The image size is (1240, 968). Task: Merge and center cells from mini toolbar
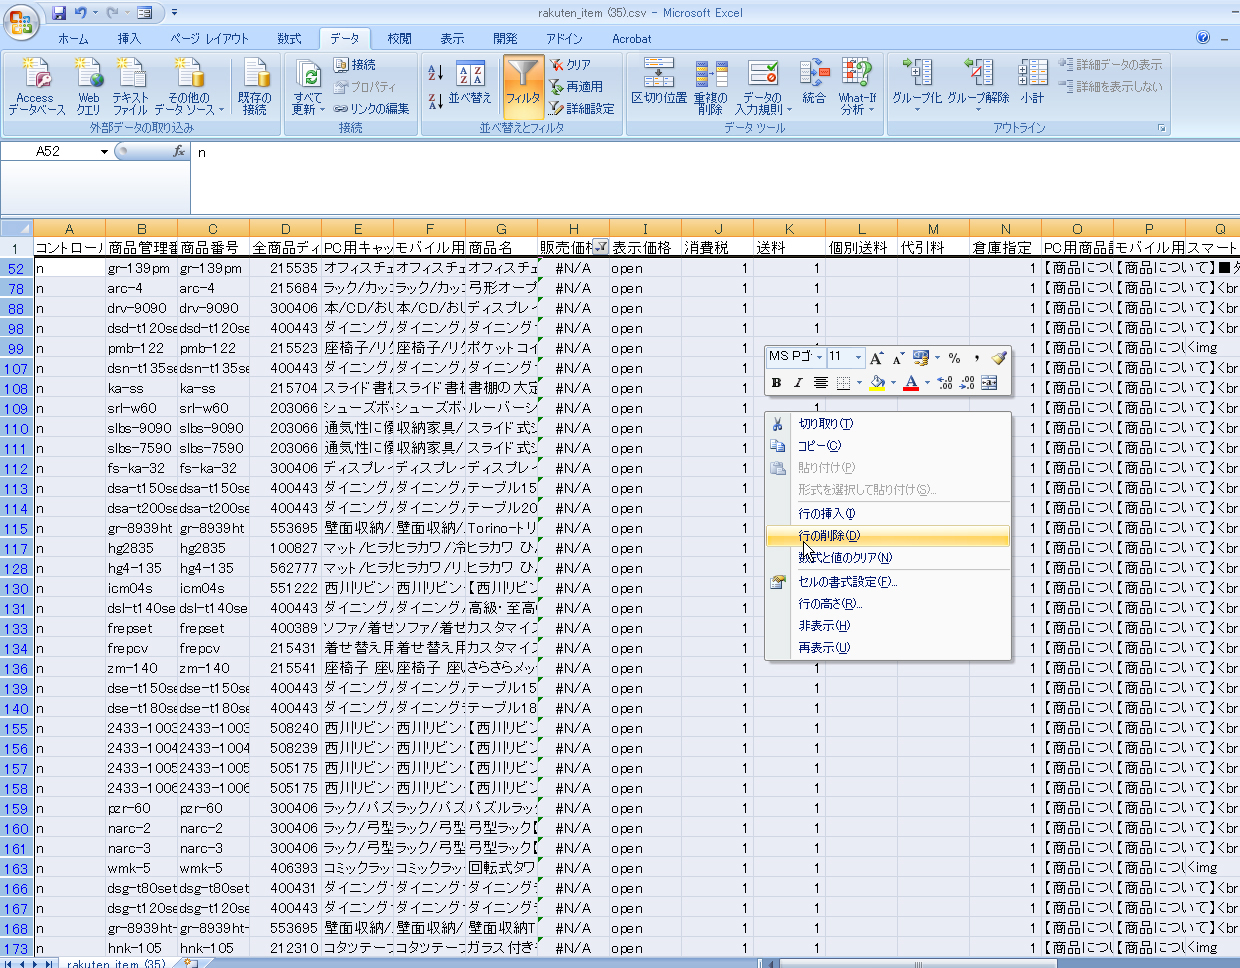(x=989, y=383)
